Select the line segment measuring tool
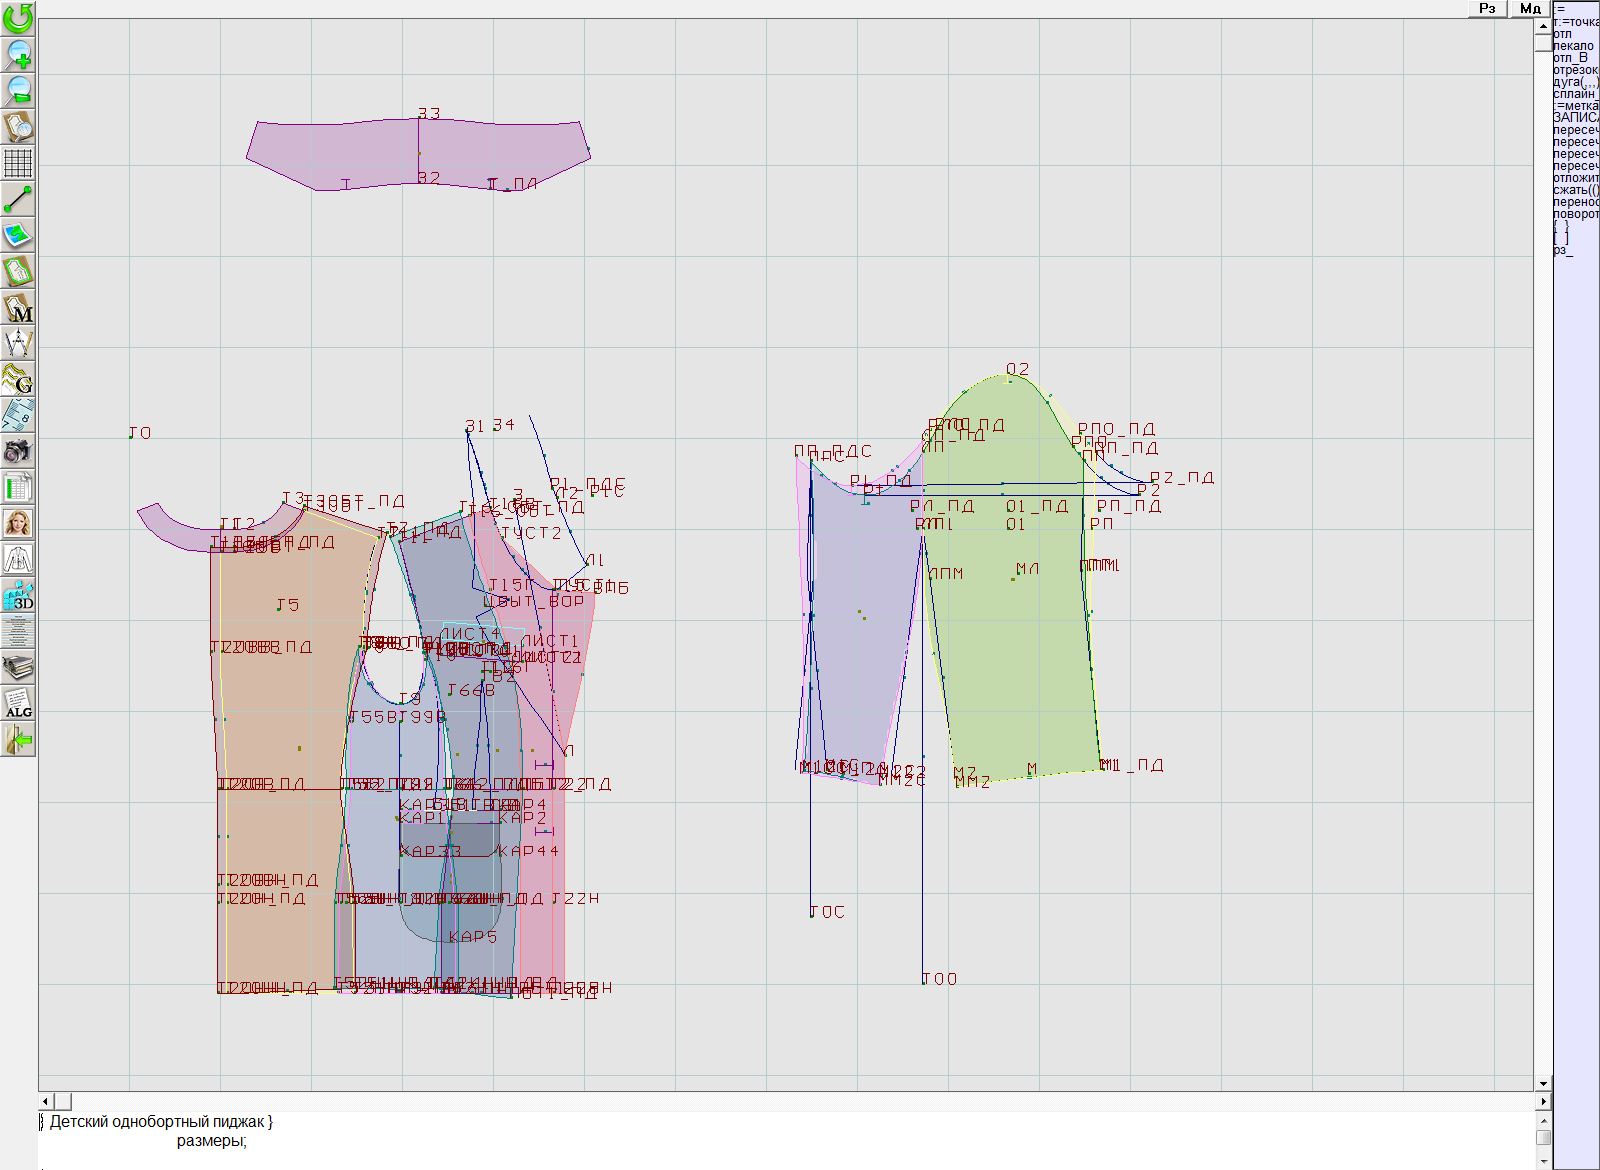 click(18, 199)
